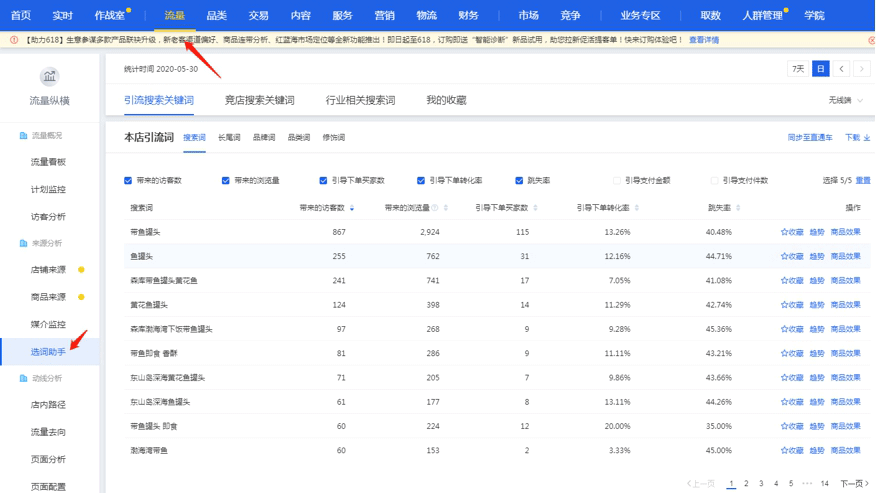Click sort icon on 跳失率 column
Viewport: 876px width, 493px height.
(x=738, y=208)
